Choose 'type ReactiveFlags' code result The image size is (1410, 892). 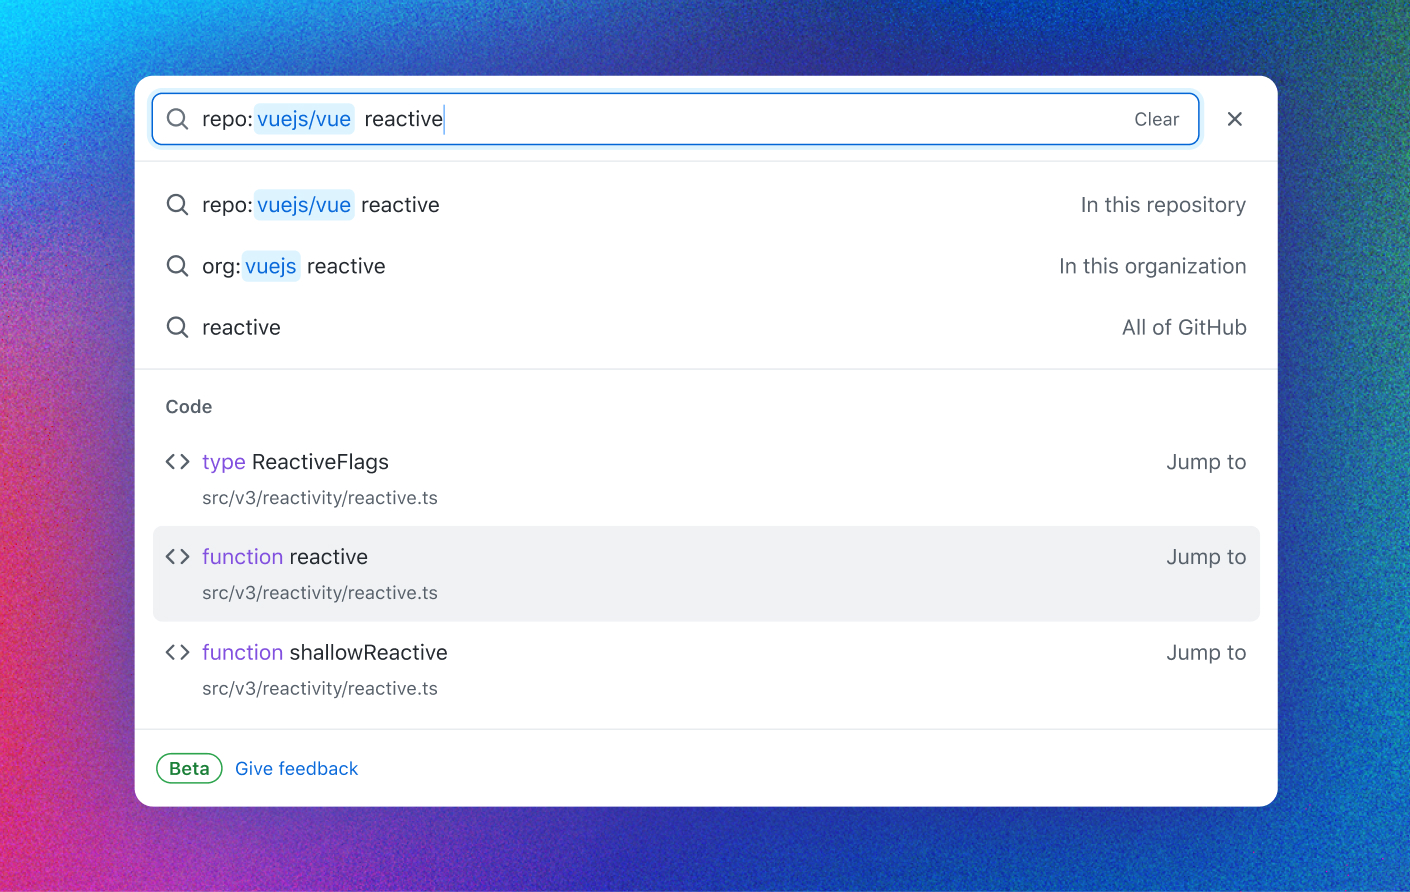tap(706, 479)
